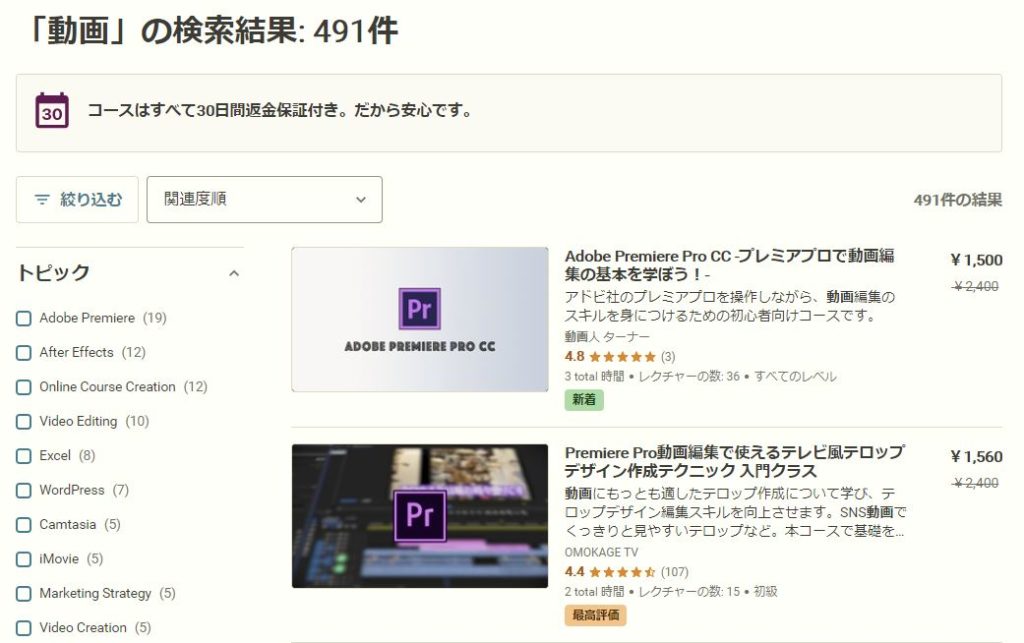Click the レクチャーの数: 36 details line
The width and height of the screenshot is (1024, 643).
(700, 377)
